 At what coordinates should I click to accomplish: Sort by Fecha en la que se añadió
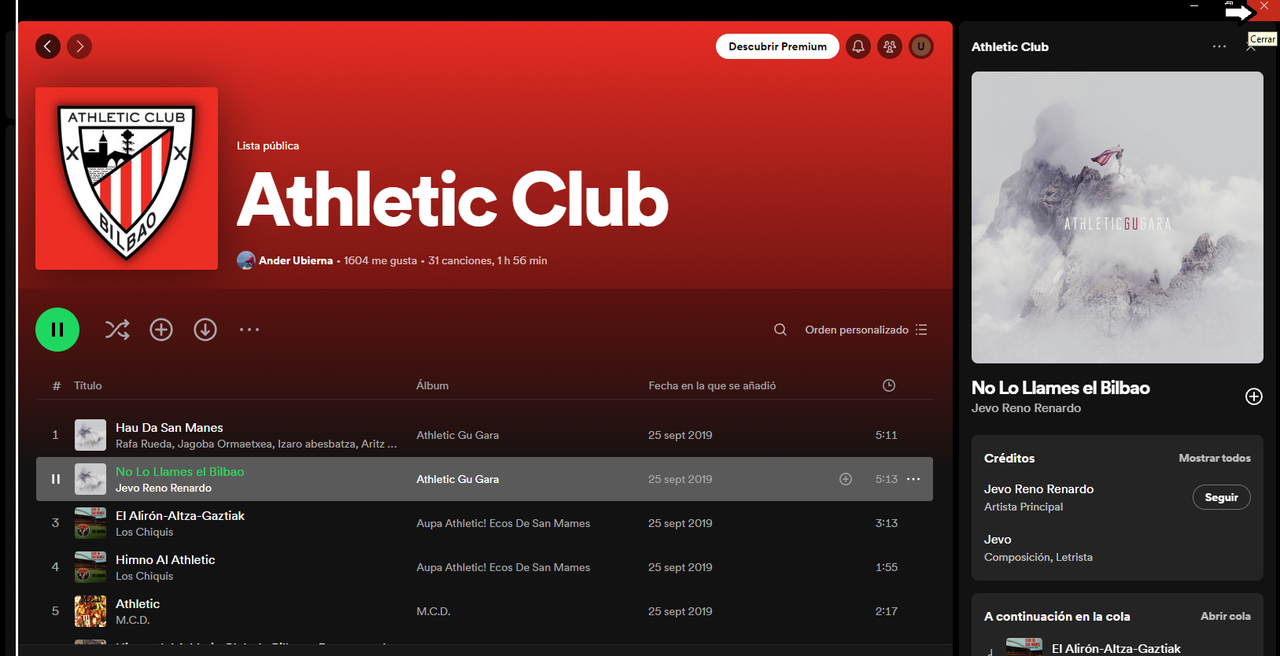[x=712, y=385]
